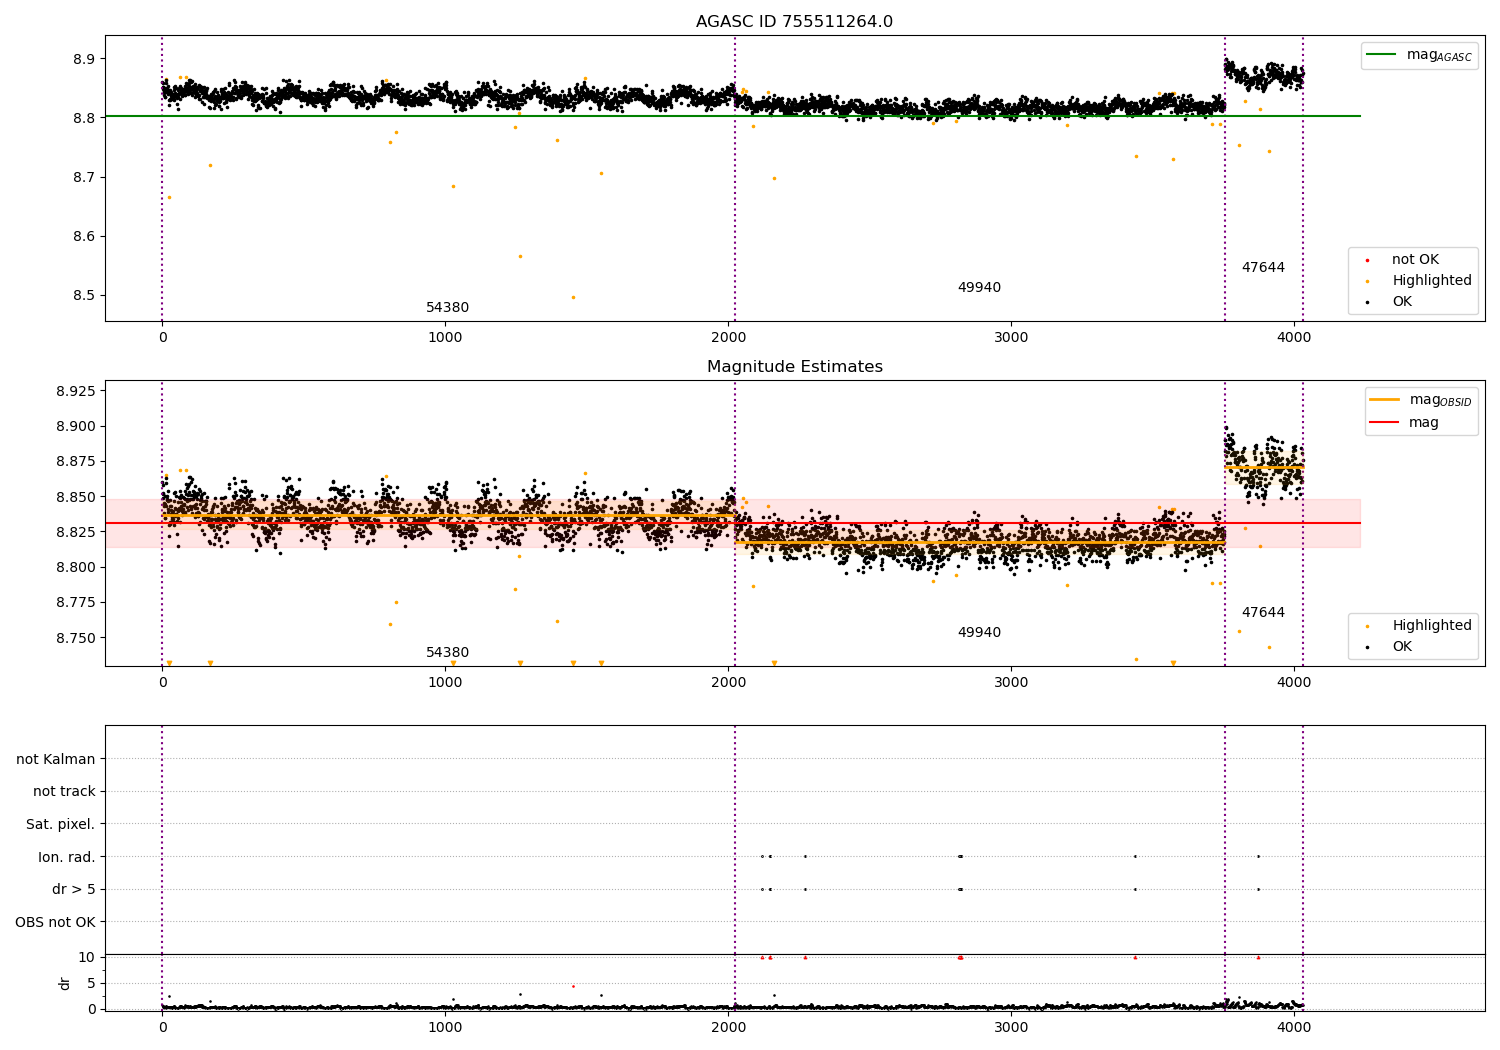Click the 5 tick label on dr axis

[x=91, y=984]
